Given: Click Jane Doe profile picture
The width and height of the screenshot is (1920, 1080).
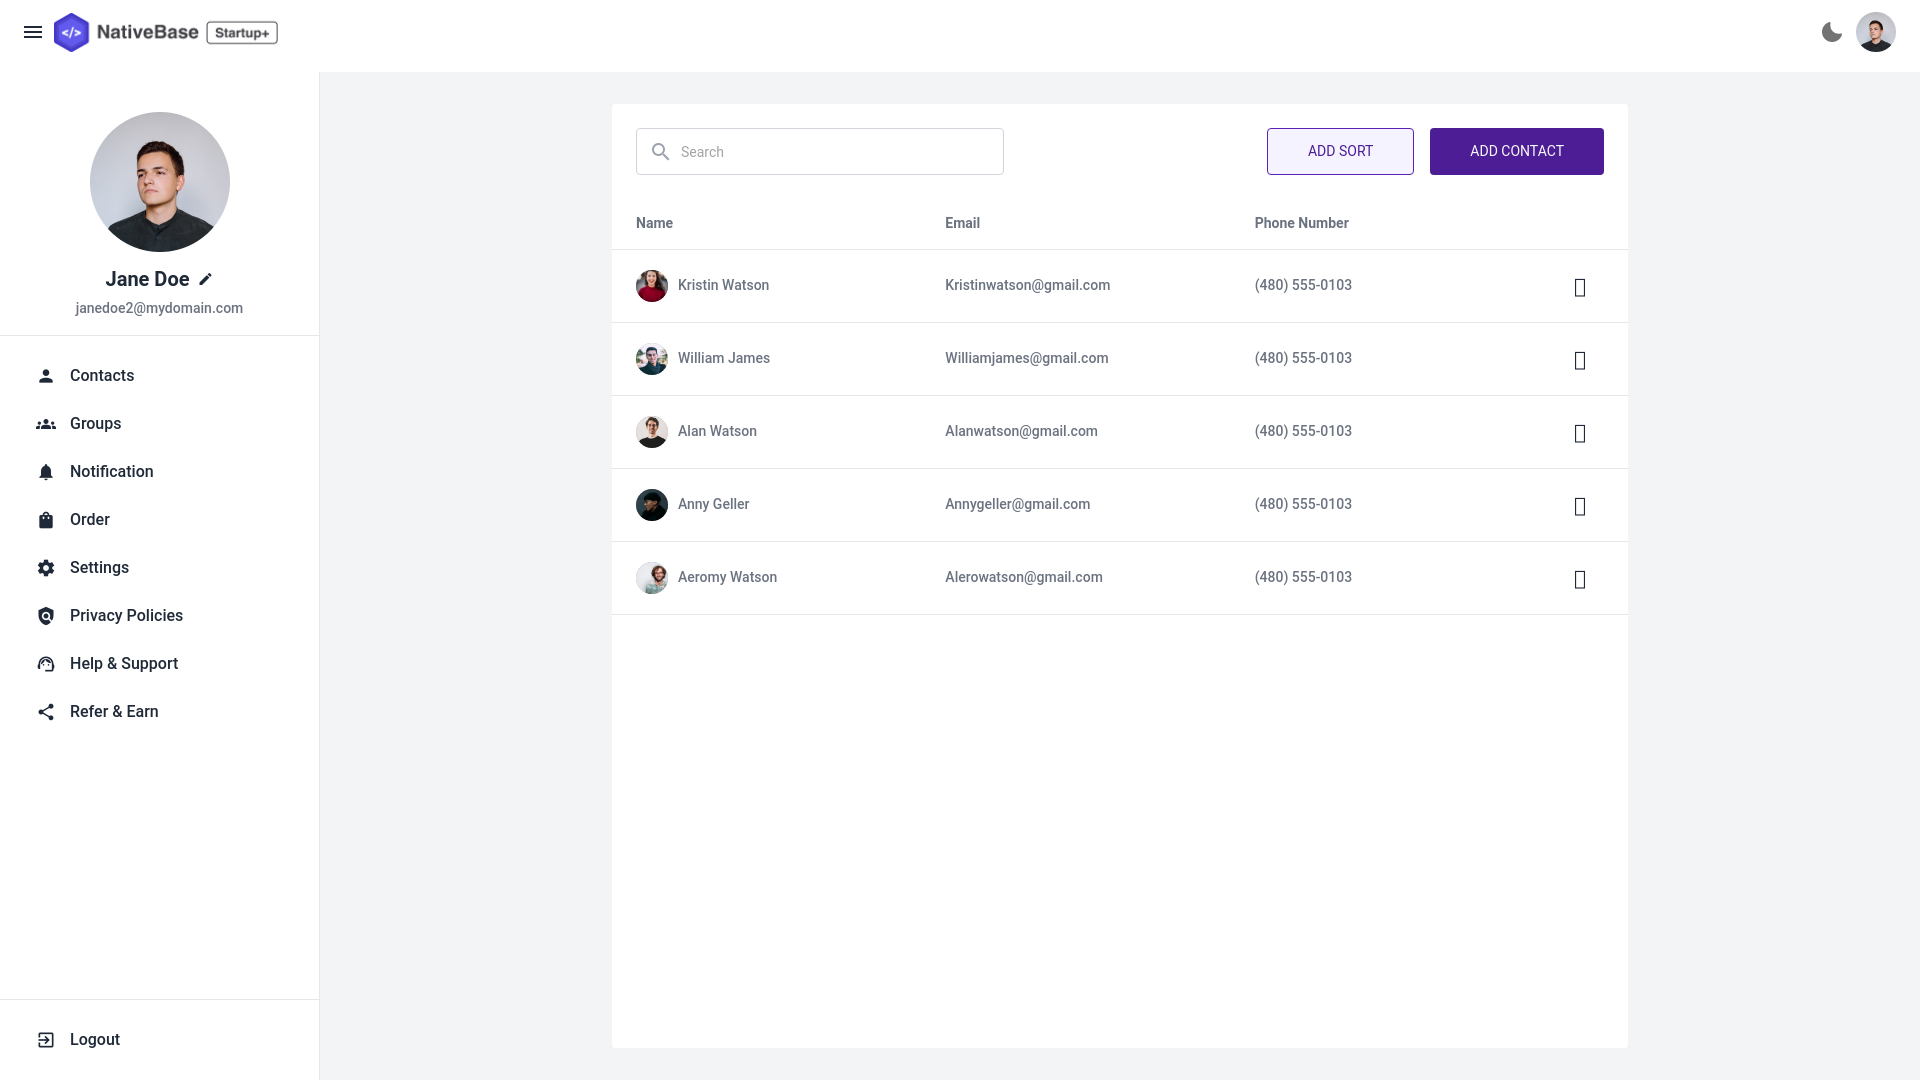Looking at the screenshot, I should (x=160, y=182).
